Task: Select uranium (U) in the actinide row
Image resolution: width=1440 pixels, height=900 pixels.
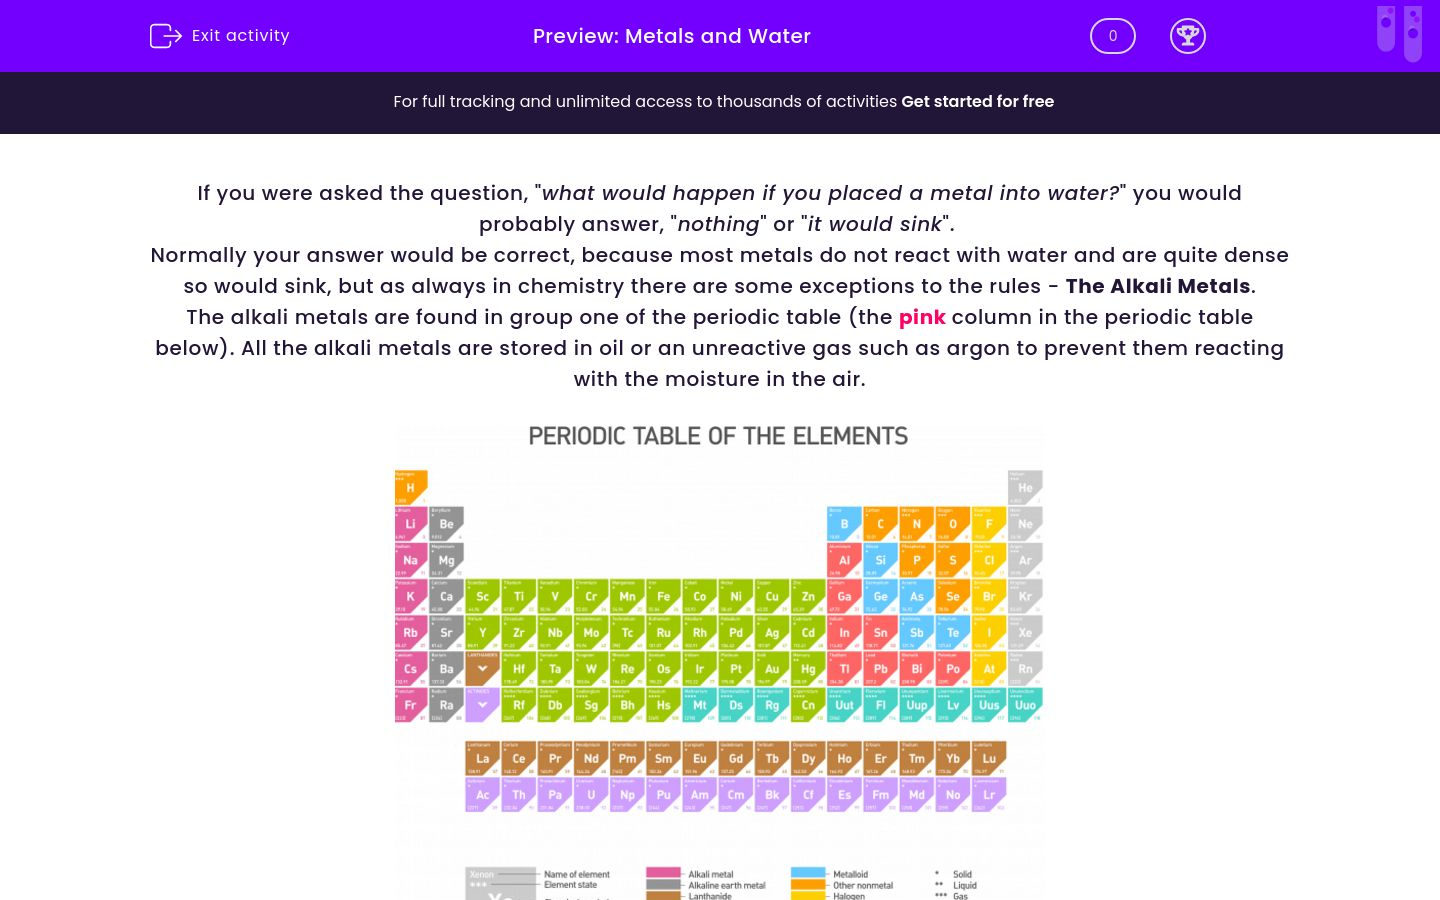Action: [x=591, y=794]
